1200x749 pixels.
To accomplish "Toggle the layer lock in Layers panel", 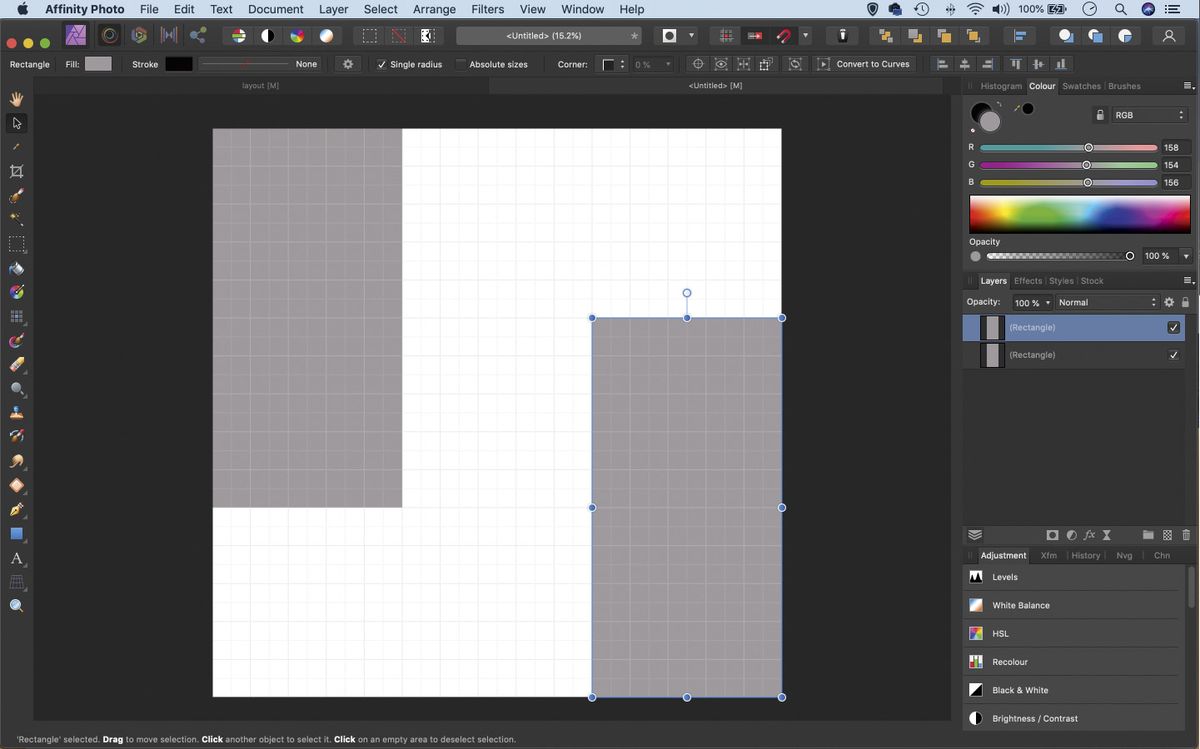I will click(1186, 302).
